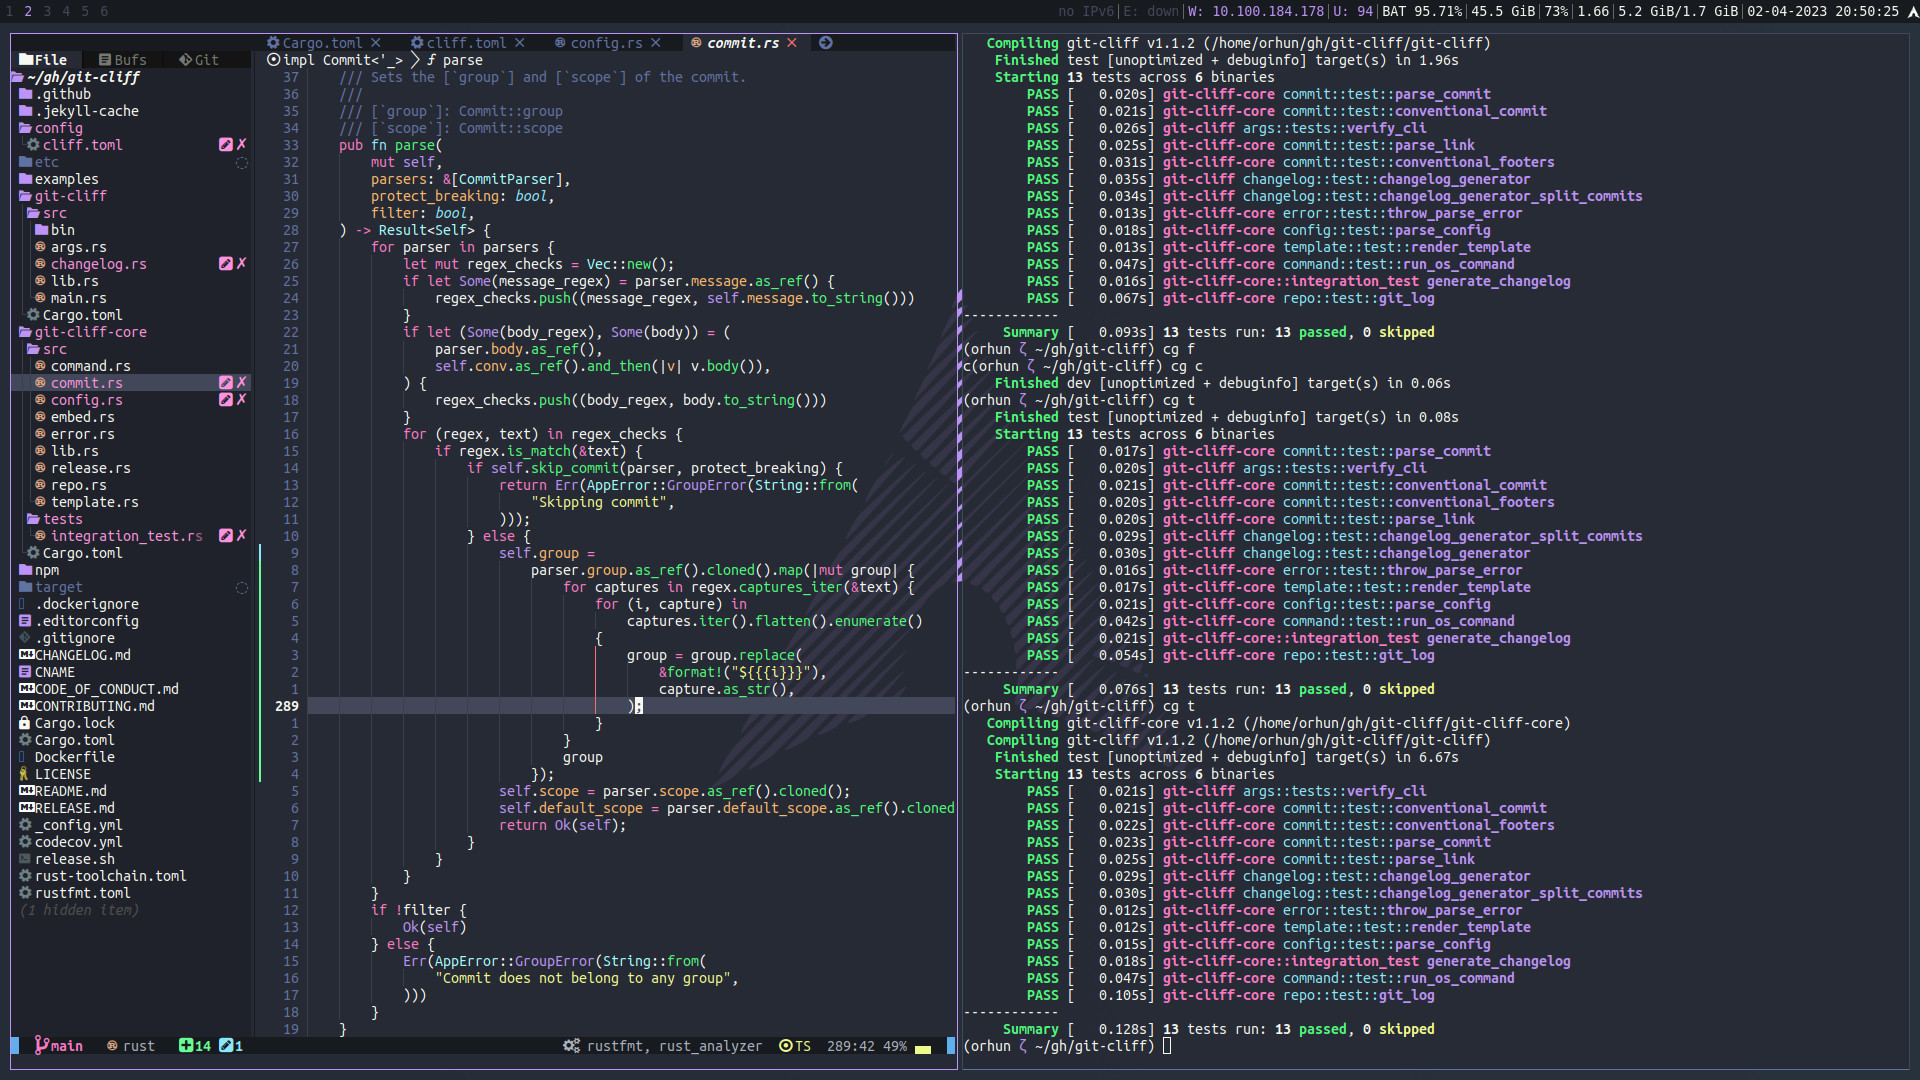Click the gear icon of codecov.yml
Viewport: 1920px width, 1080px height.
[25, 842]
